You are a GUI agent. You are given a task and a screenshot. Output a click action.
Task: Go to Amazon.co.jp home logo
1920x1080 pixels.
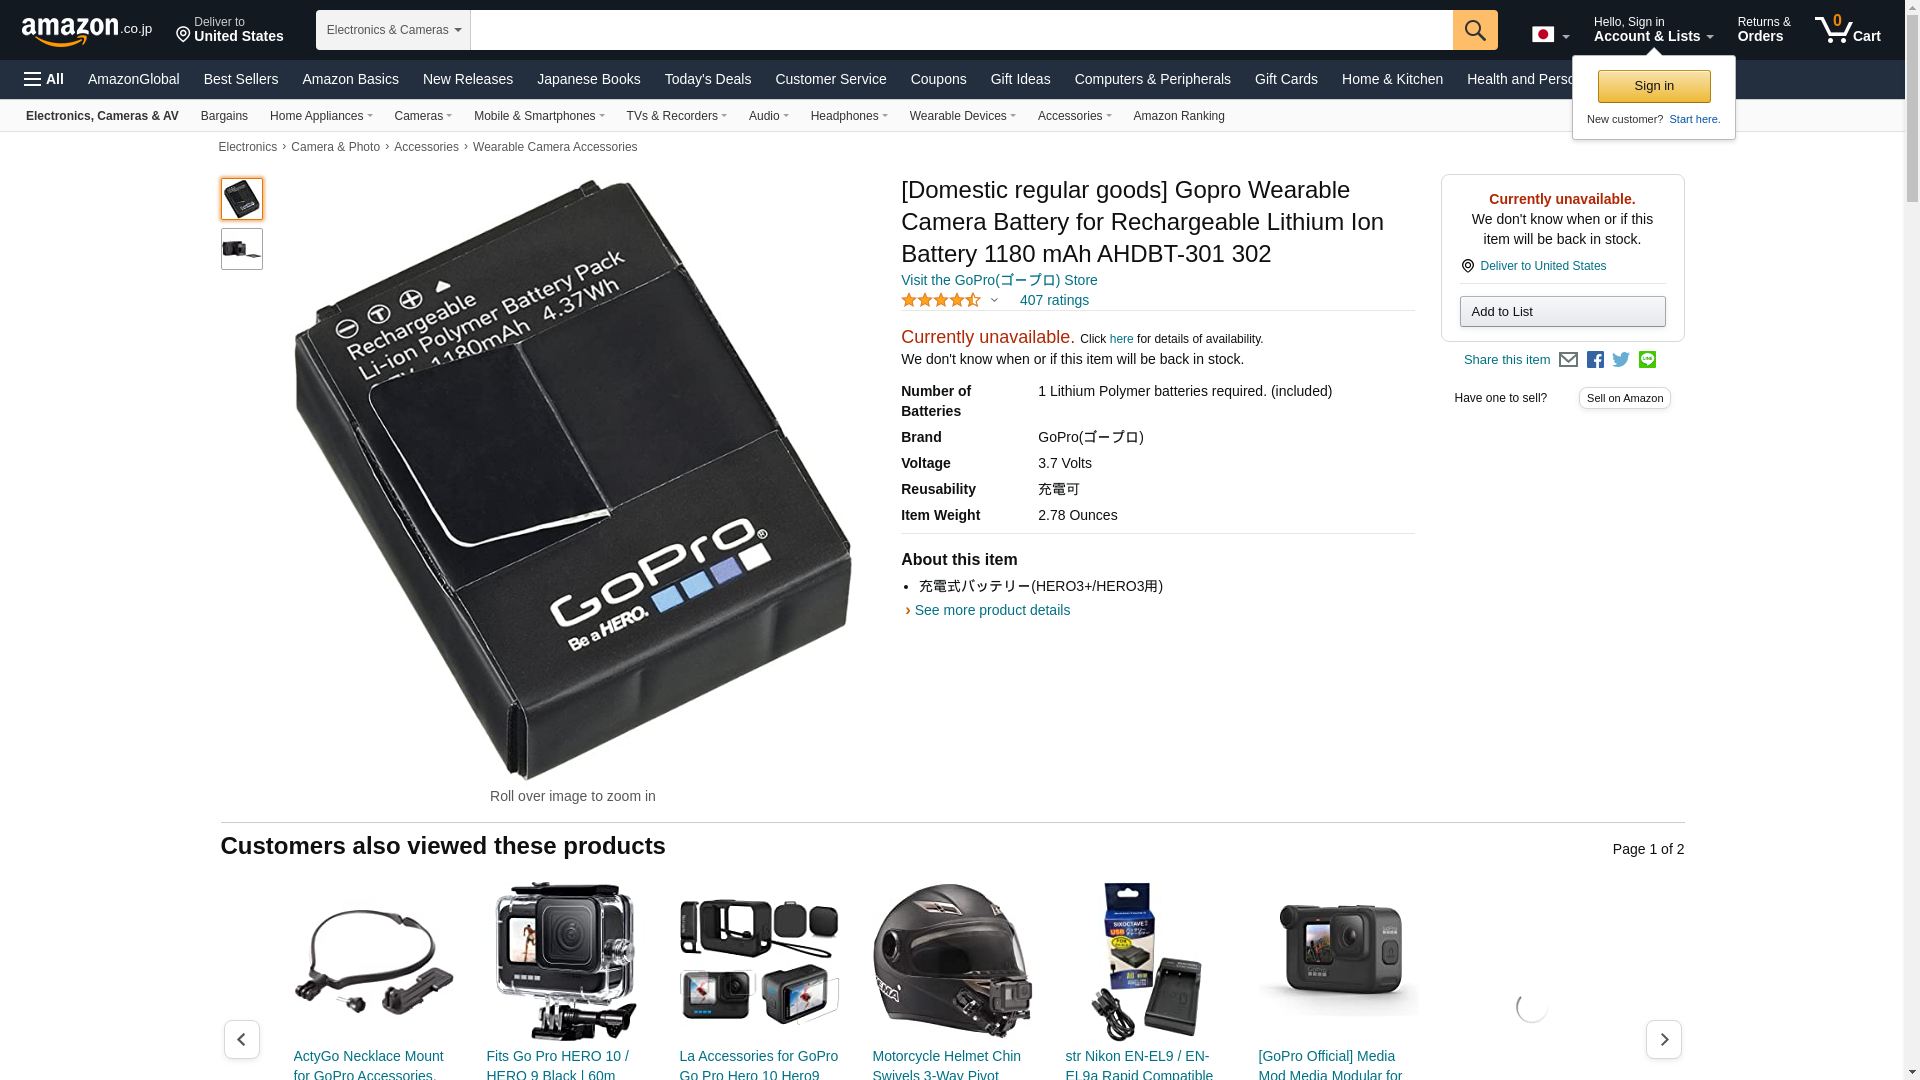(x=87, y=30)
